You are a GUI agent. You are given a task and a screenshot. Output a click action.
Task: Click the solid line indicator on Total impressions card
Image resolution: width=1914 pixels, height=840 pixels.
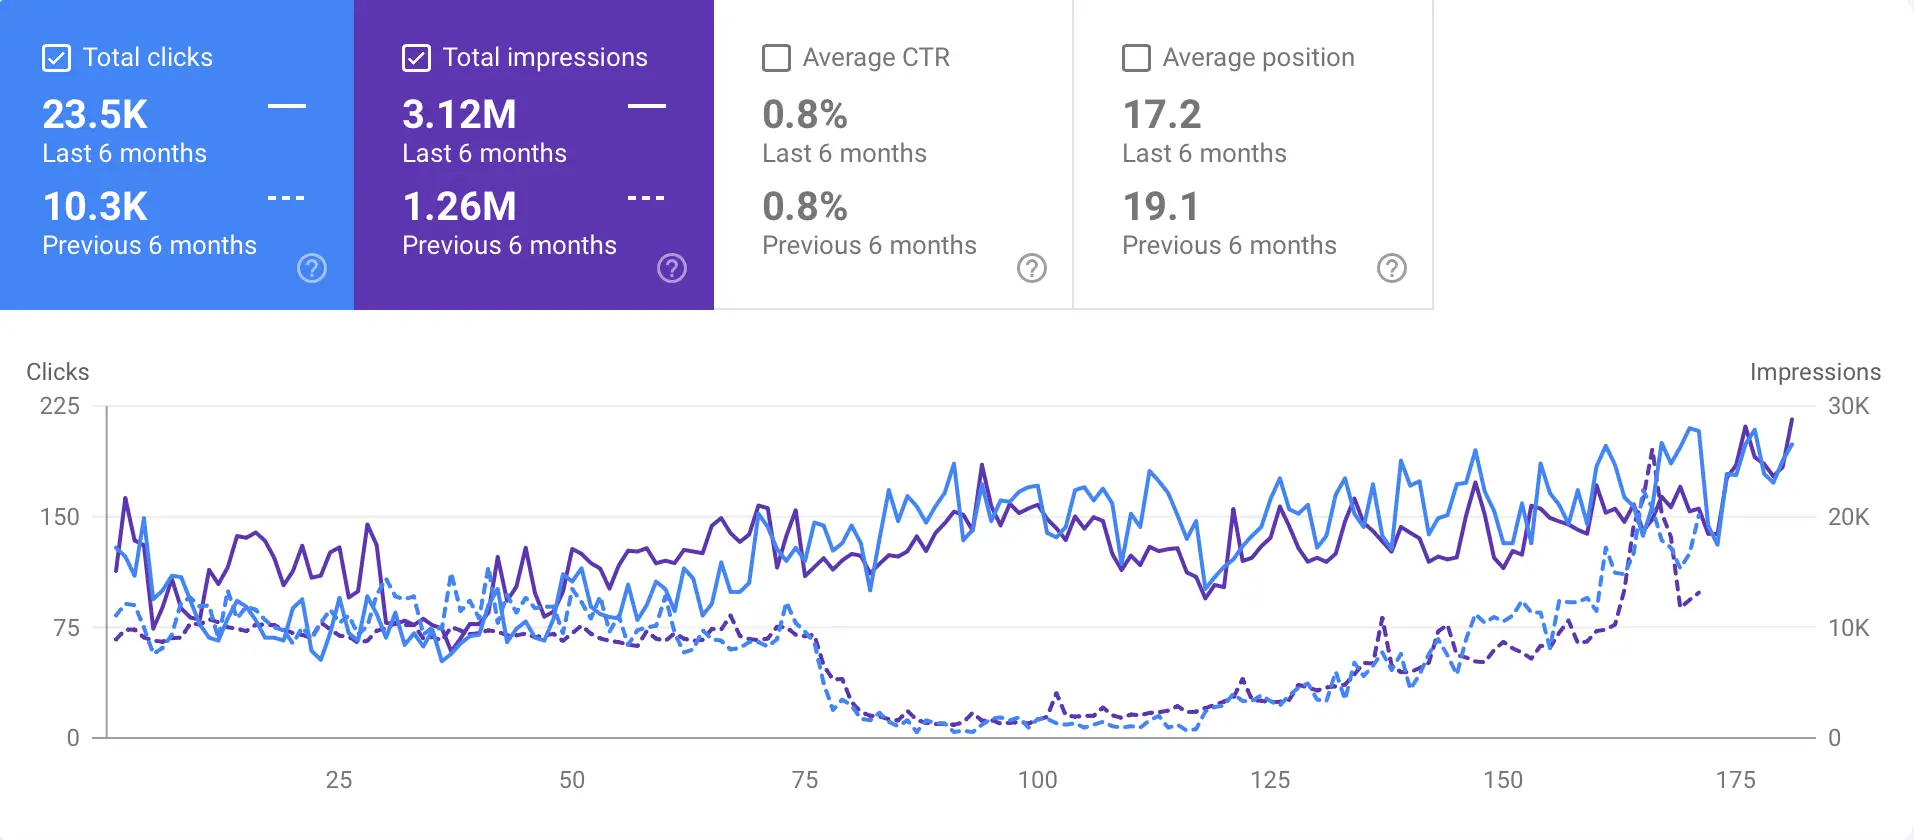point(646,106)
